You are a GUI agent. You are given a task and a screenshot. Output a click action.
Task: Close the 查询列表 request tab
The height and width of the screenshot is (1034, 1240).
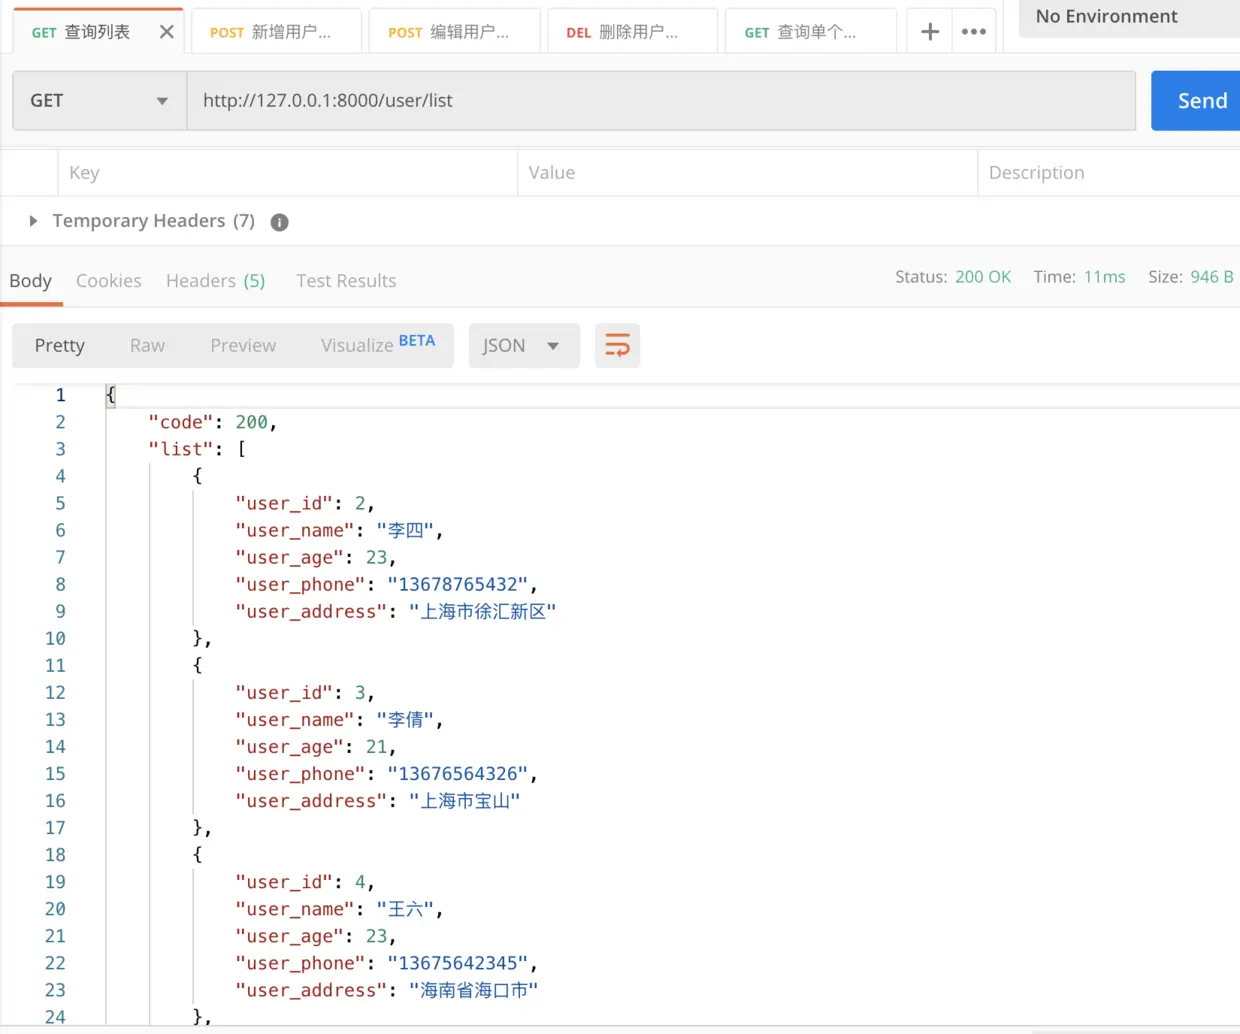(x=167, y=32)
